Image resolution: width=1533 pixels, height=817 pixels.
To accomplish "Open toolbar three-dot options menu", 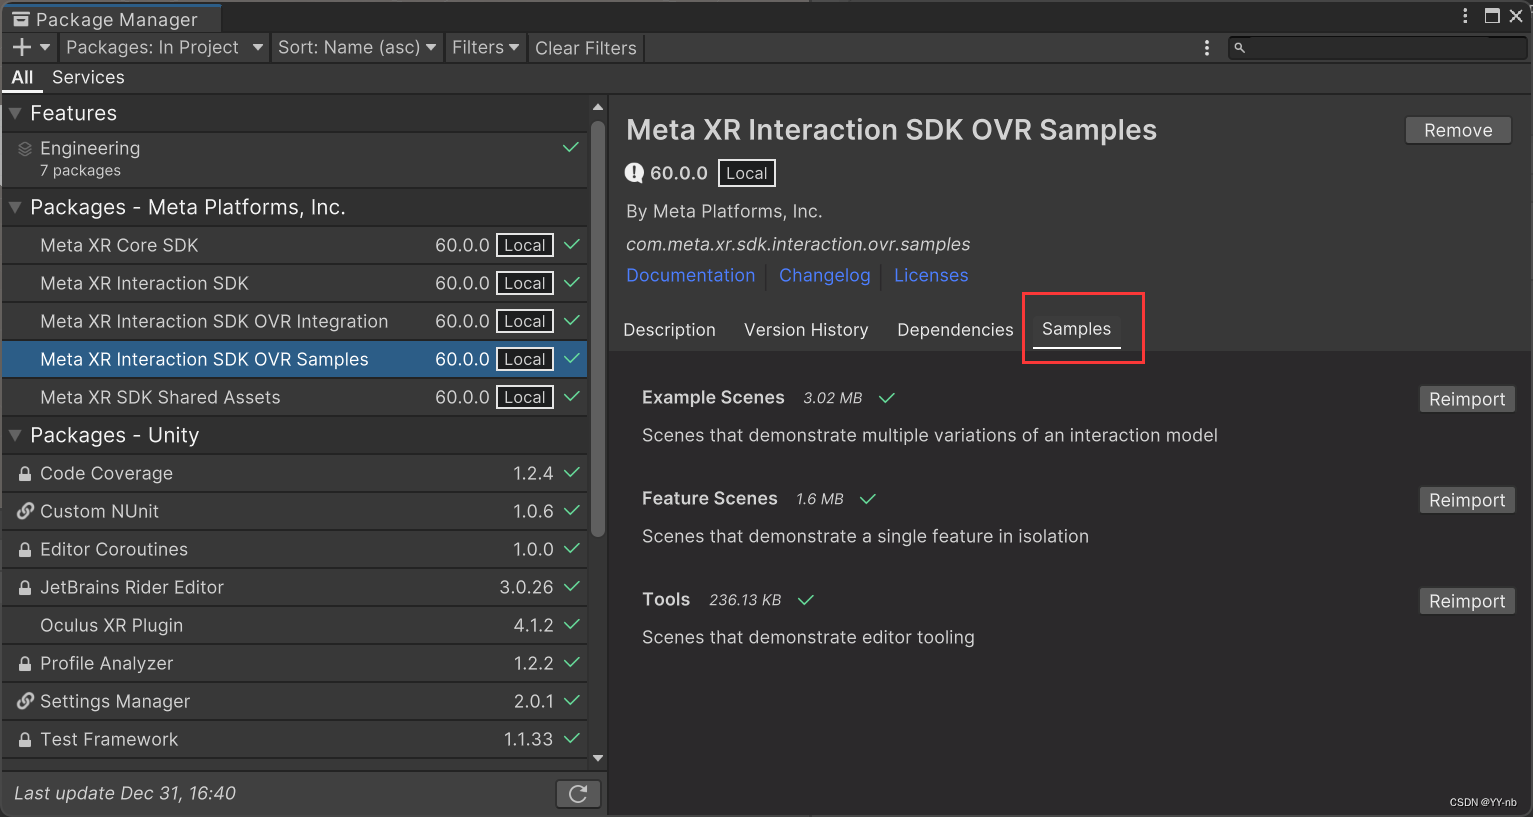I will (1207, 48).
